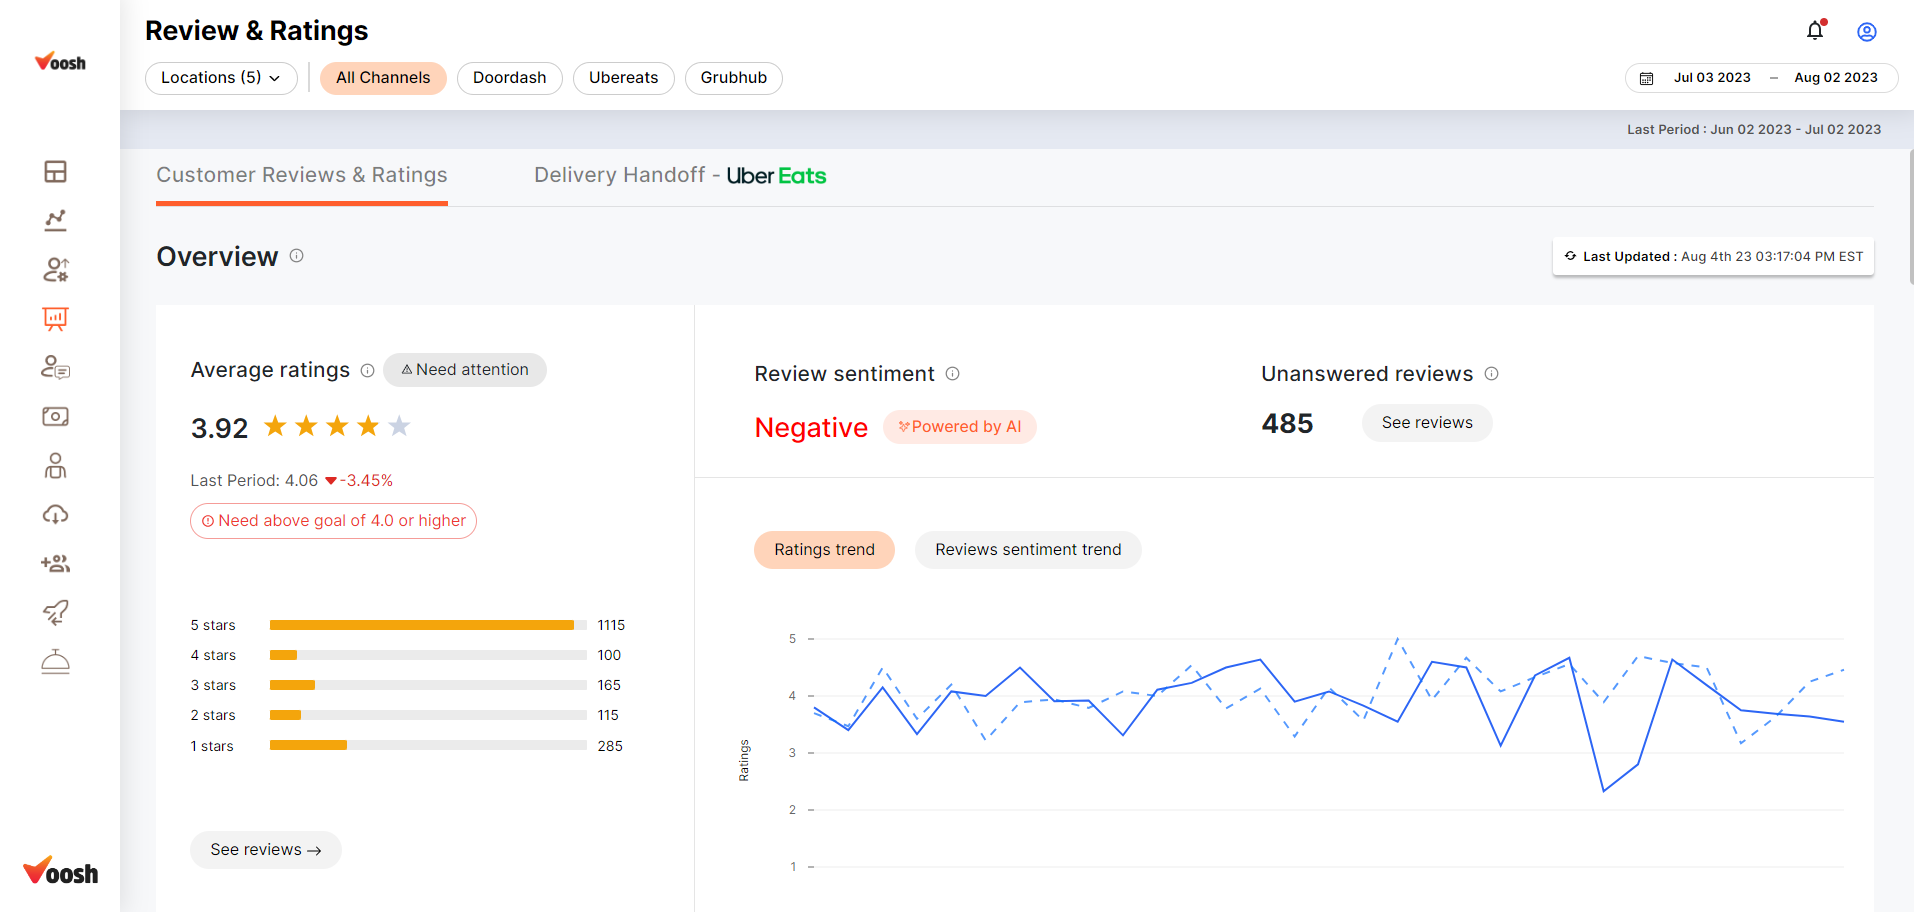Open the rocket icon in sidebar
The width and height of the screenshot is (1914, 912).
[55, 612]
